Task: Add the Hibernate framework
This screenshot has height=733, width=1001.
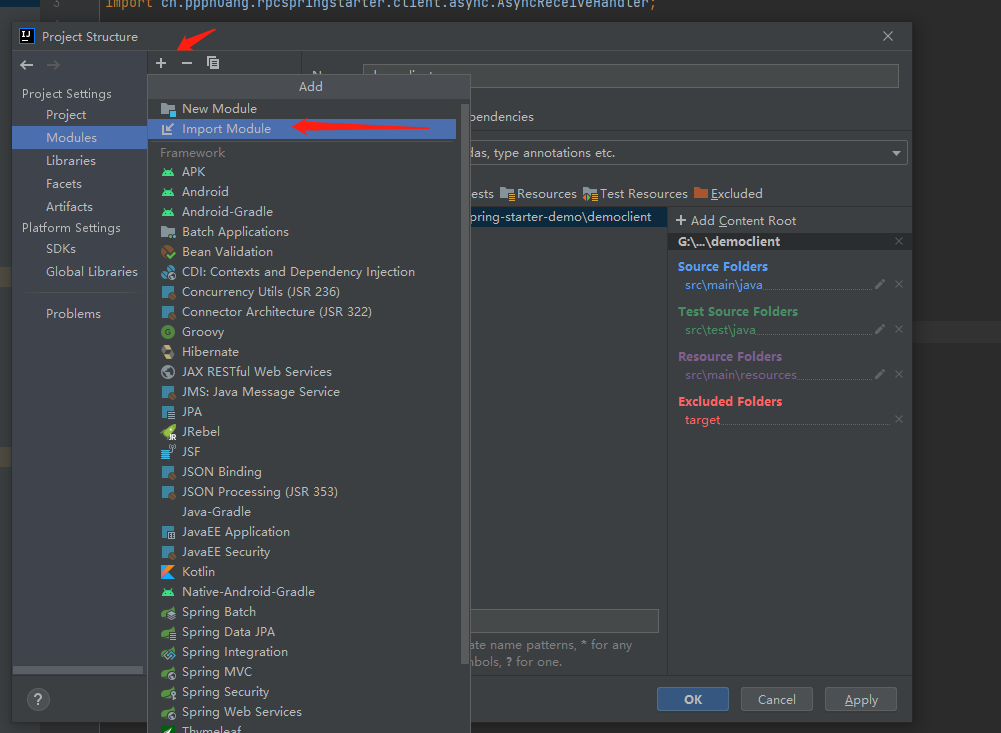Action: click(302, 352)
